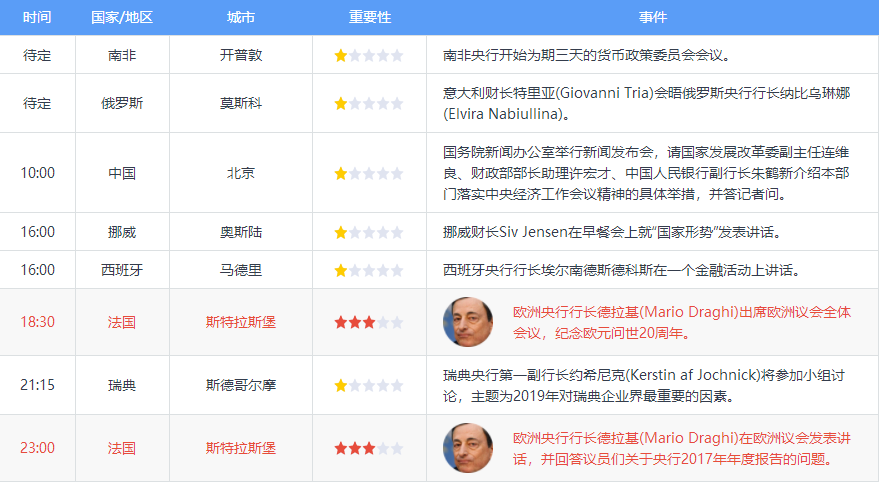Click 待定 time in the 南非 row
The width and height of the screenshot is (879, 484).
click(37, 55)
